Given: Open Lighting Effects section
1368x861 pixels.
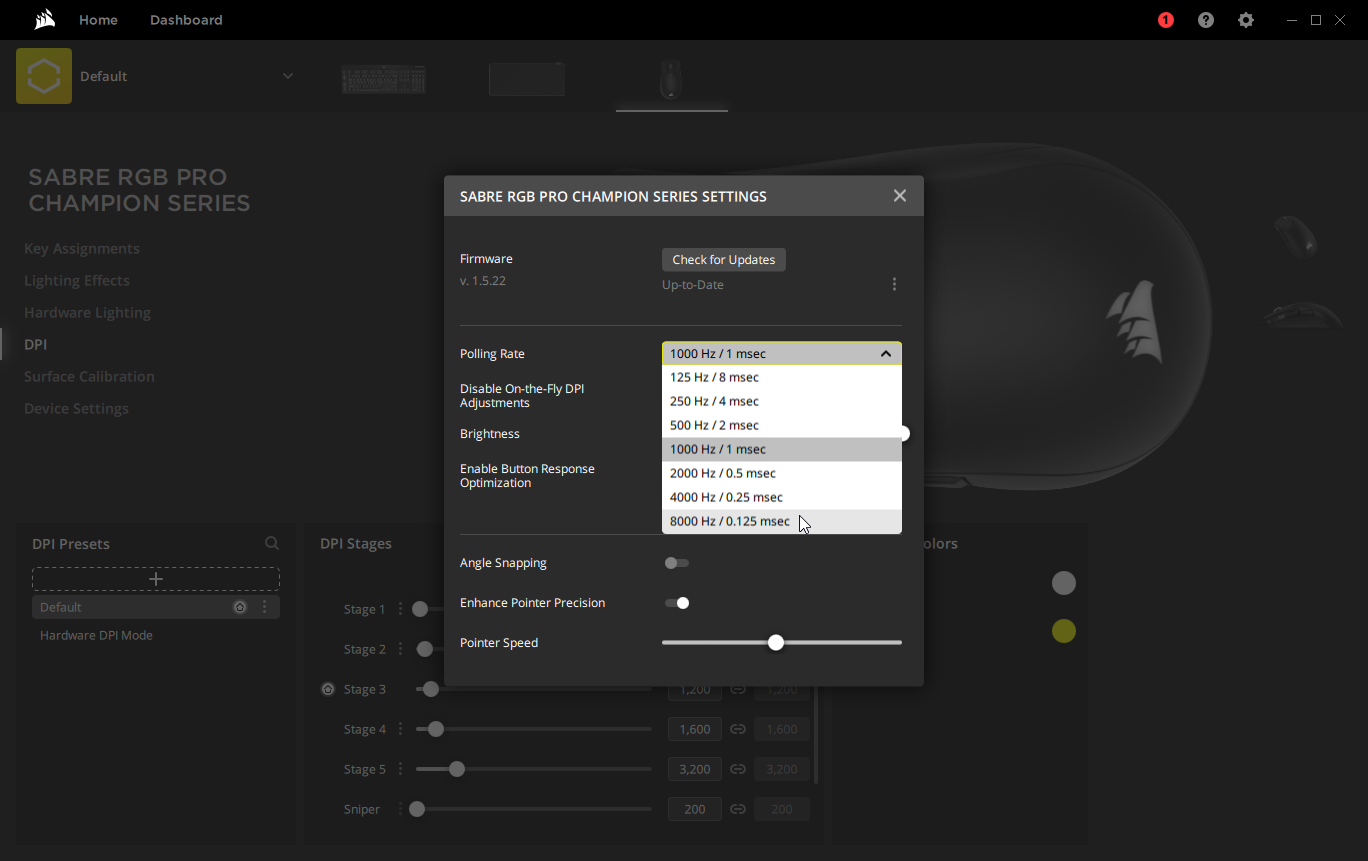Looking at the screenshot, I should point(77,281).
